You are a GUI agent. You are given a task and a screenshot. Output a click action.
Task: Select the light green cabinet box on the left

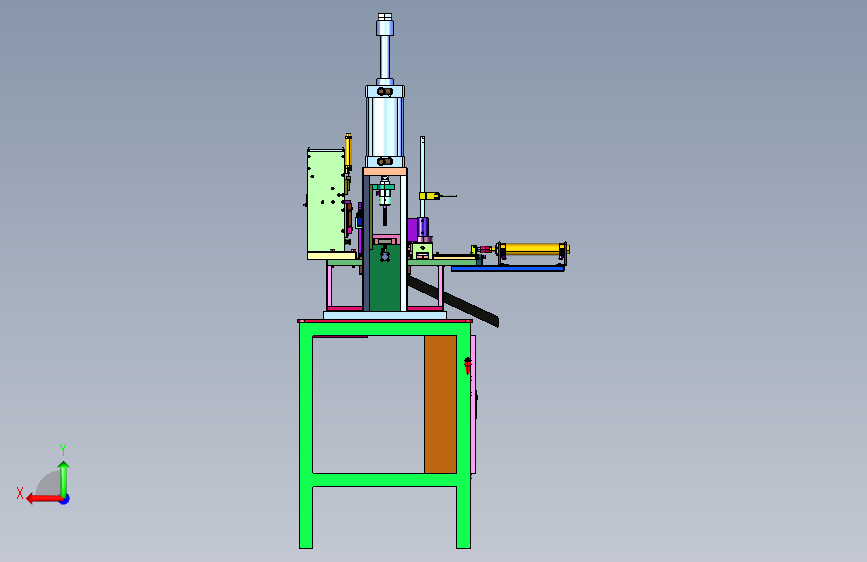point(326,200)
